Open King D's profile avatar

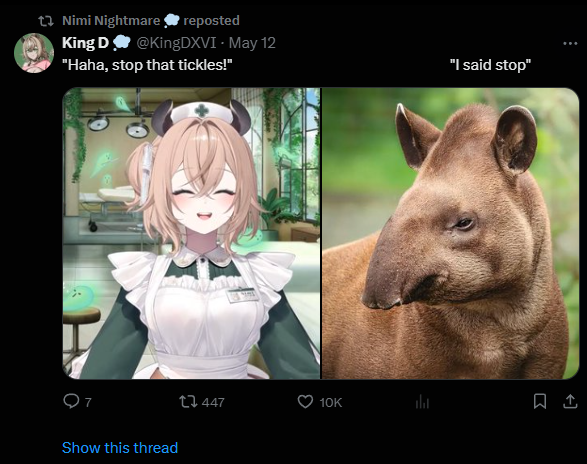click(34, 53)
